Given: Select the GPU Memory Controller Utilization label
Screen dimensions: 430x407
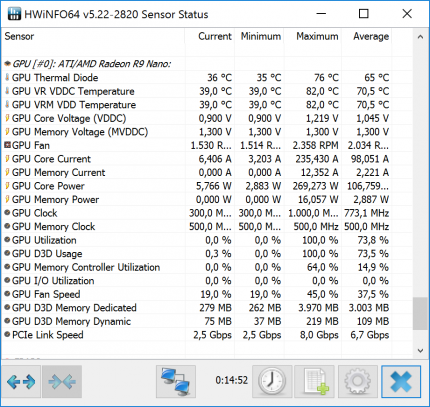Looking at the screenshot, I should [86, 267].
